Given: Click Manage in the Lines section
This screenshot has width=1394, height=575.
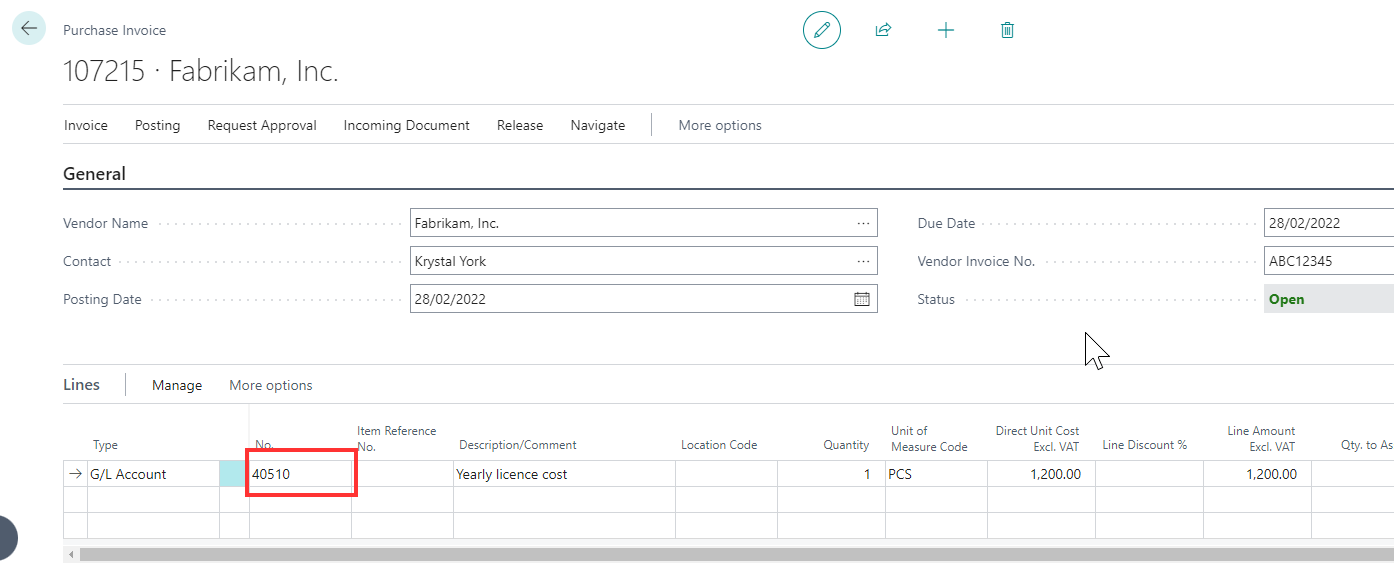Looking at the screenshot, I should click(177, 385).
